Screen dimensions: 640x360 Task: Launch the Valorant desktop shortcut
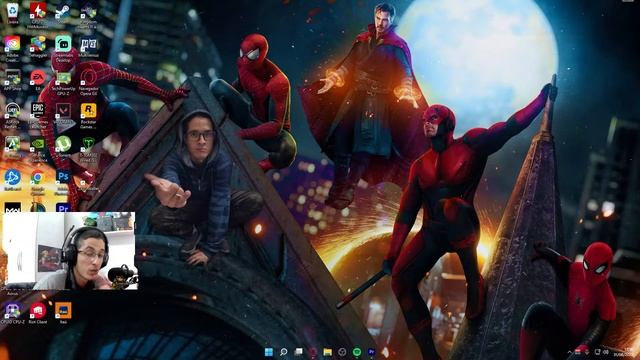pyautogui.click(x=63, y=113)
